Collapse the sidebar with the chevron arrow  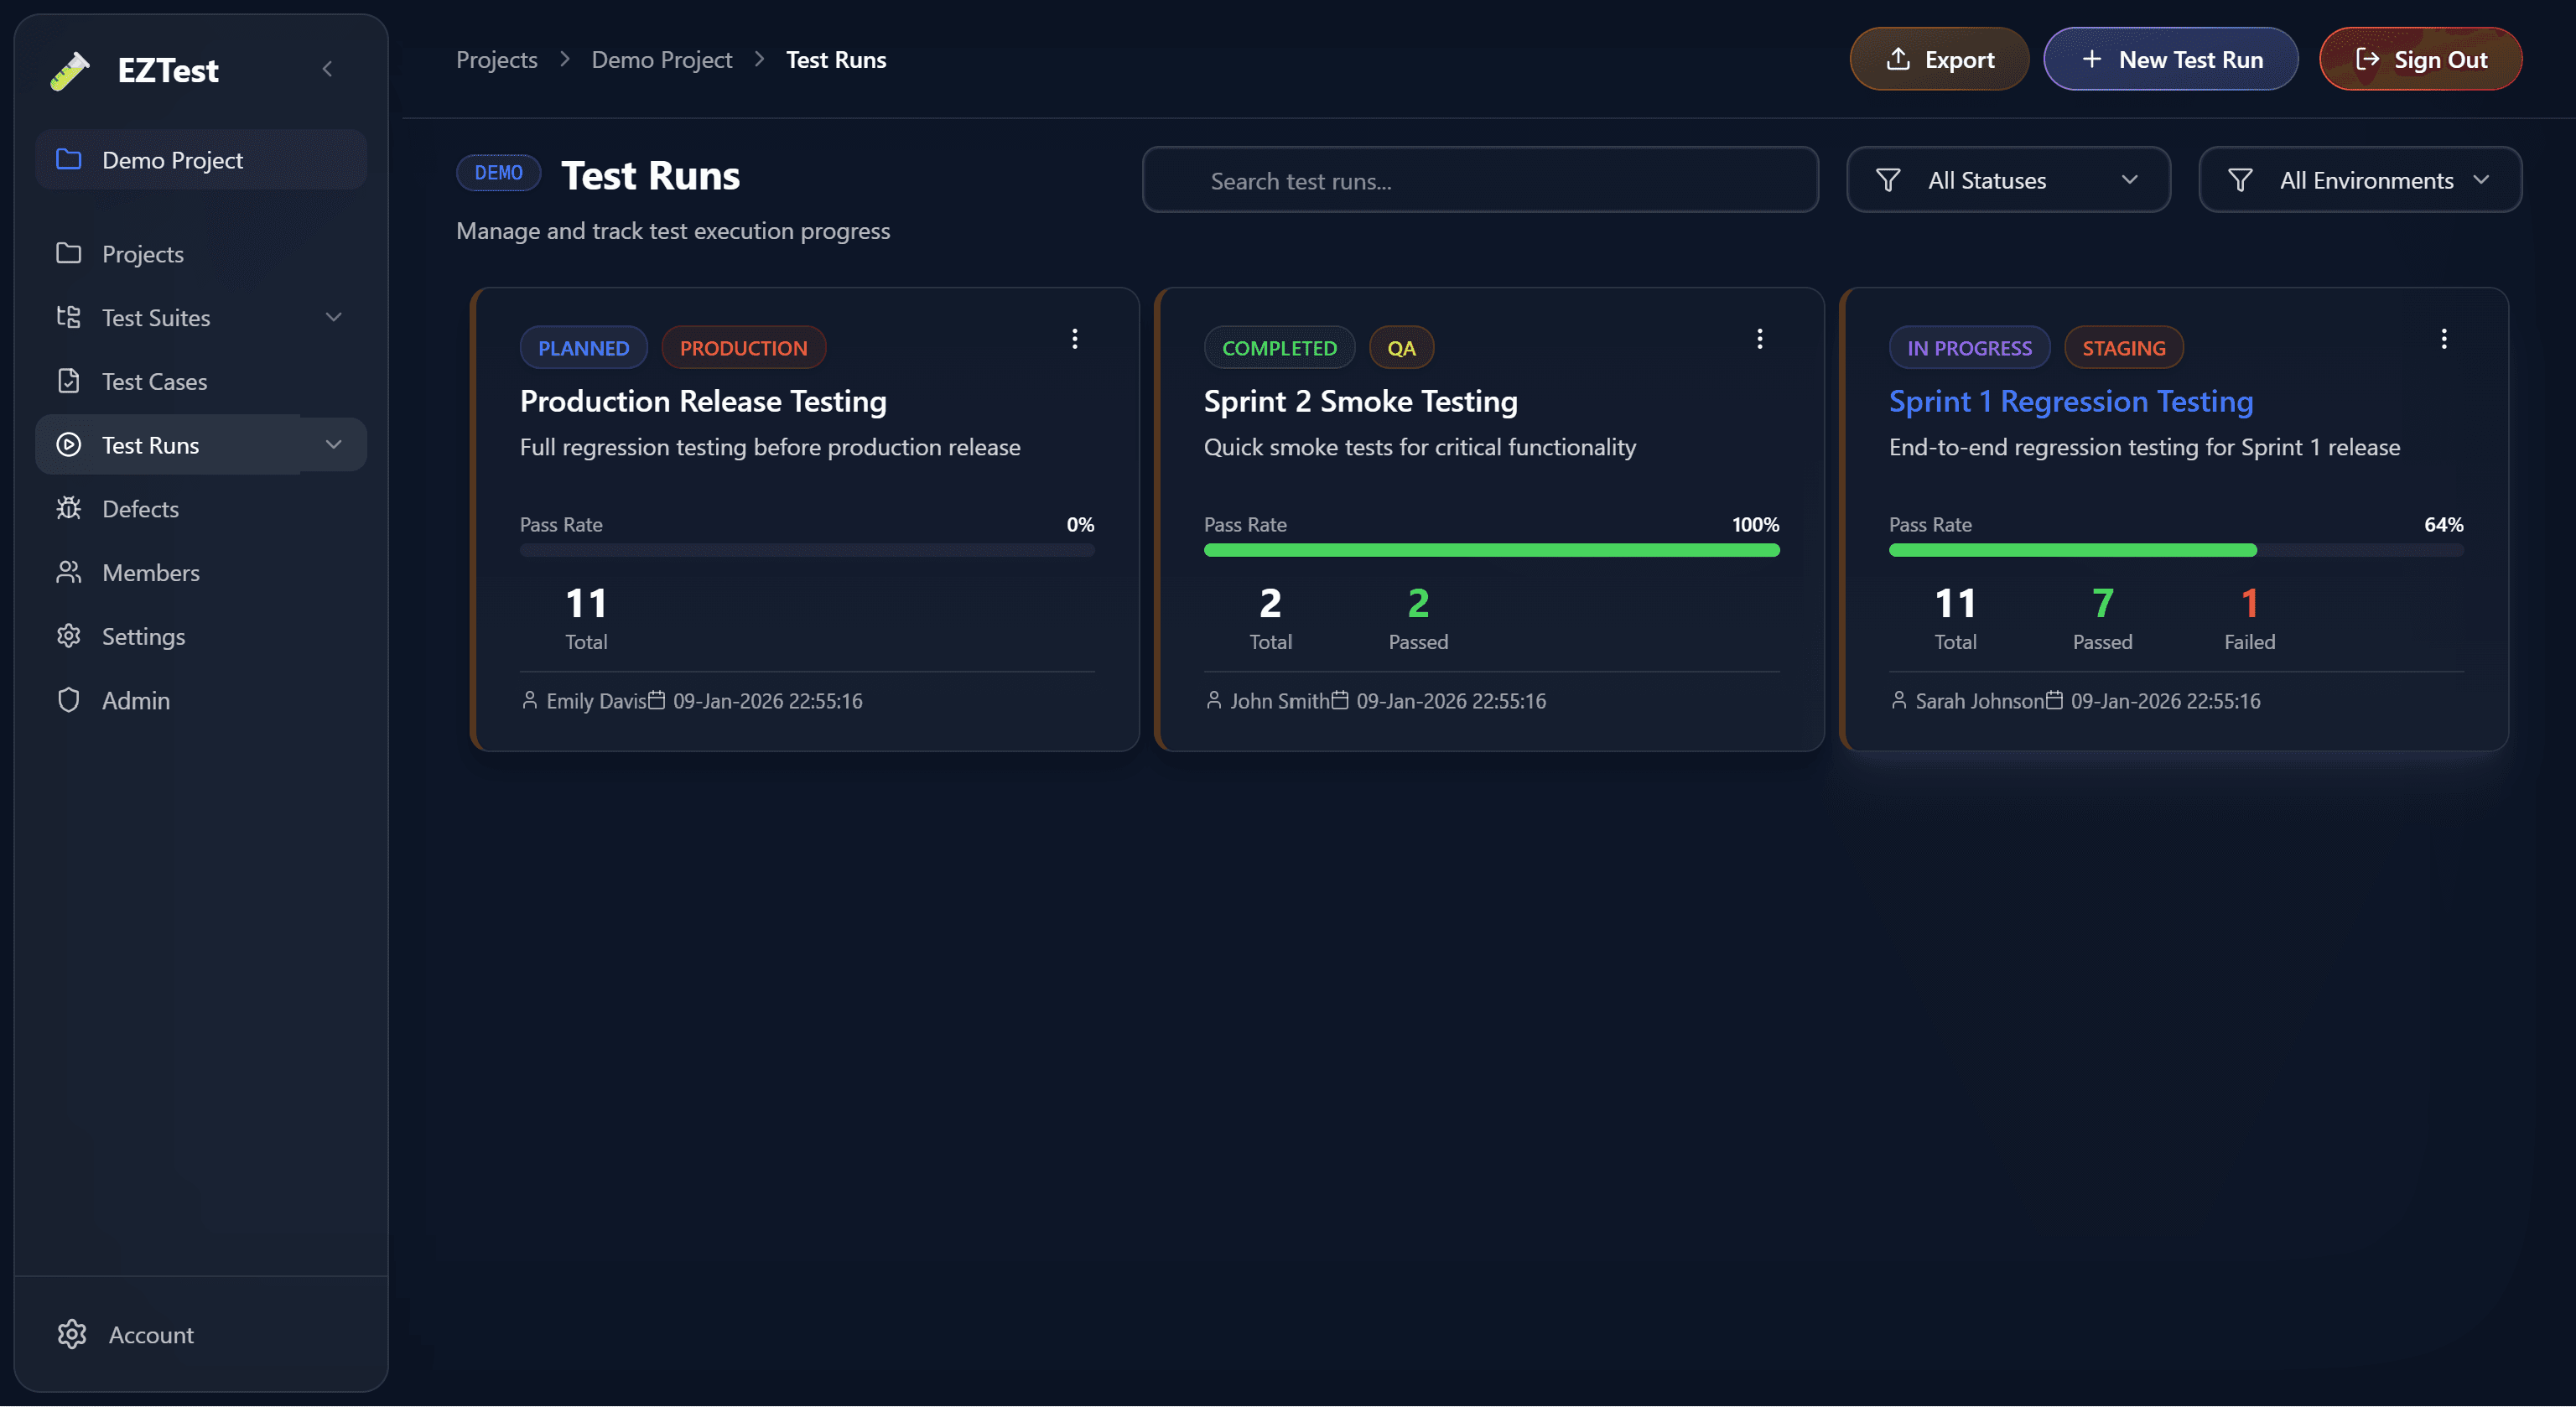pyautogui.click(x=327, y=68)
